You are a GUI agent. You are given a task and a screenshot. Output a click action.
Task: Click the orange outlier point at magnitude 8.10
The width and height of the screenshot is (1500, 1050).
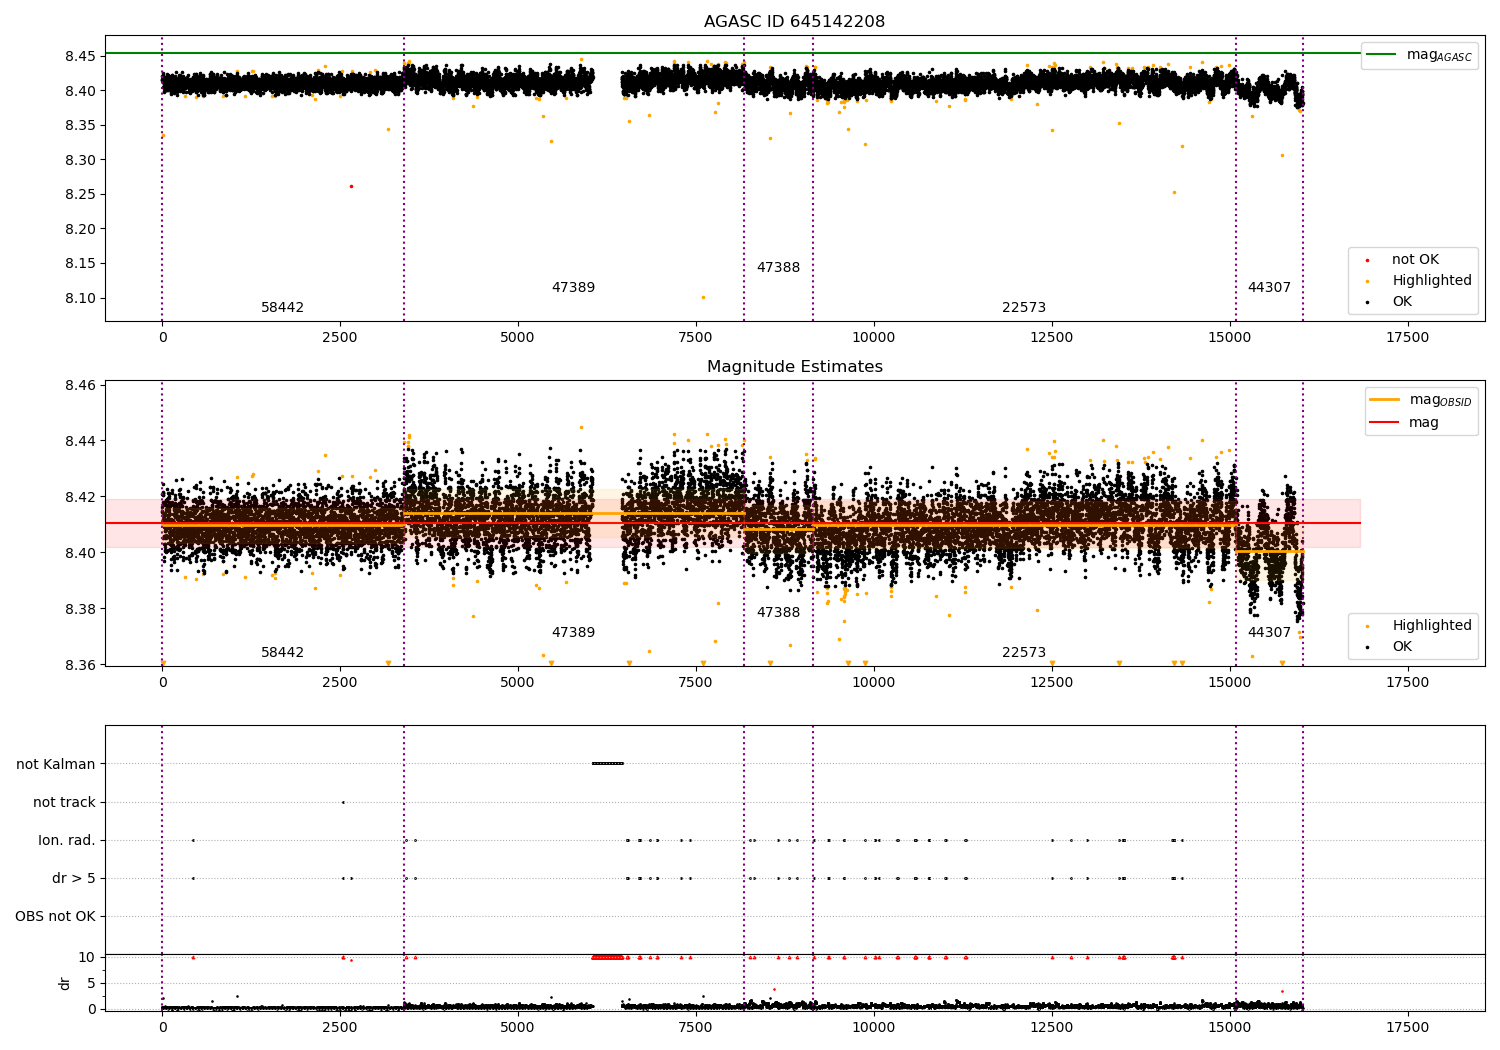pos(703,297)
